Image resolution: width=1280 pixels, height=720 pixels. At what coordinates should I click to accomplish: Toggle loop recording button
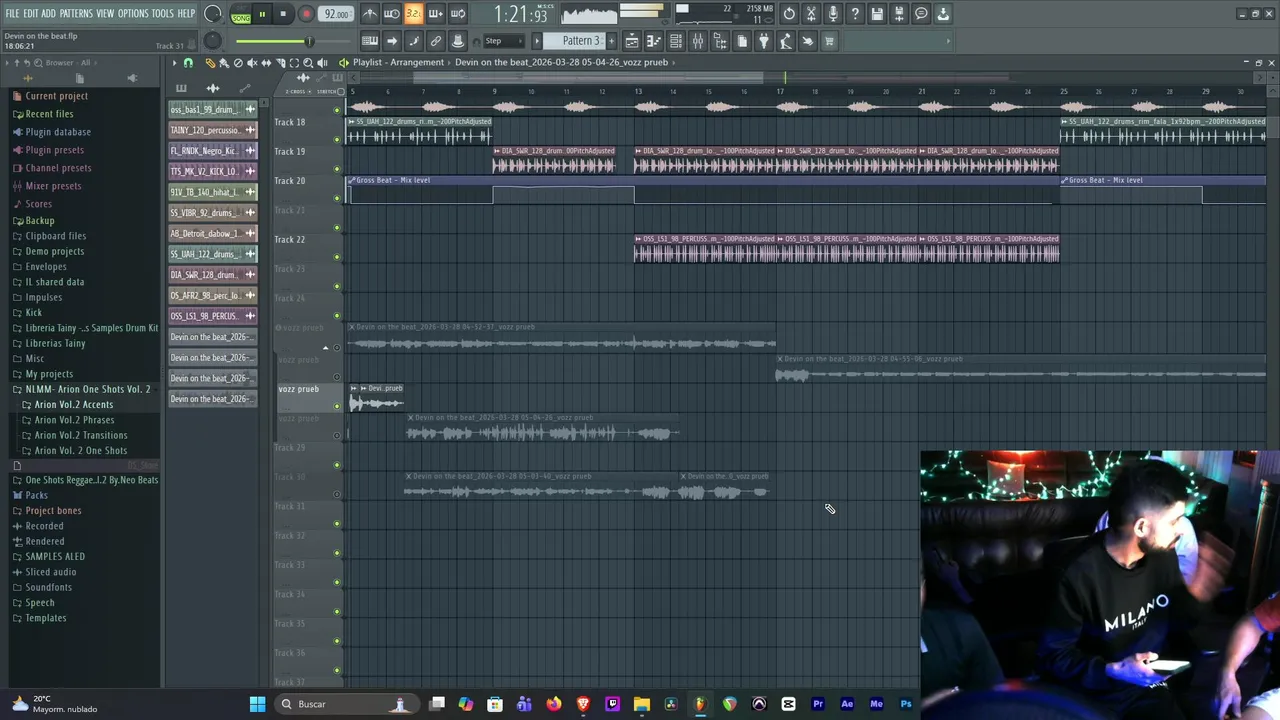click(x=457, y=14)
